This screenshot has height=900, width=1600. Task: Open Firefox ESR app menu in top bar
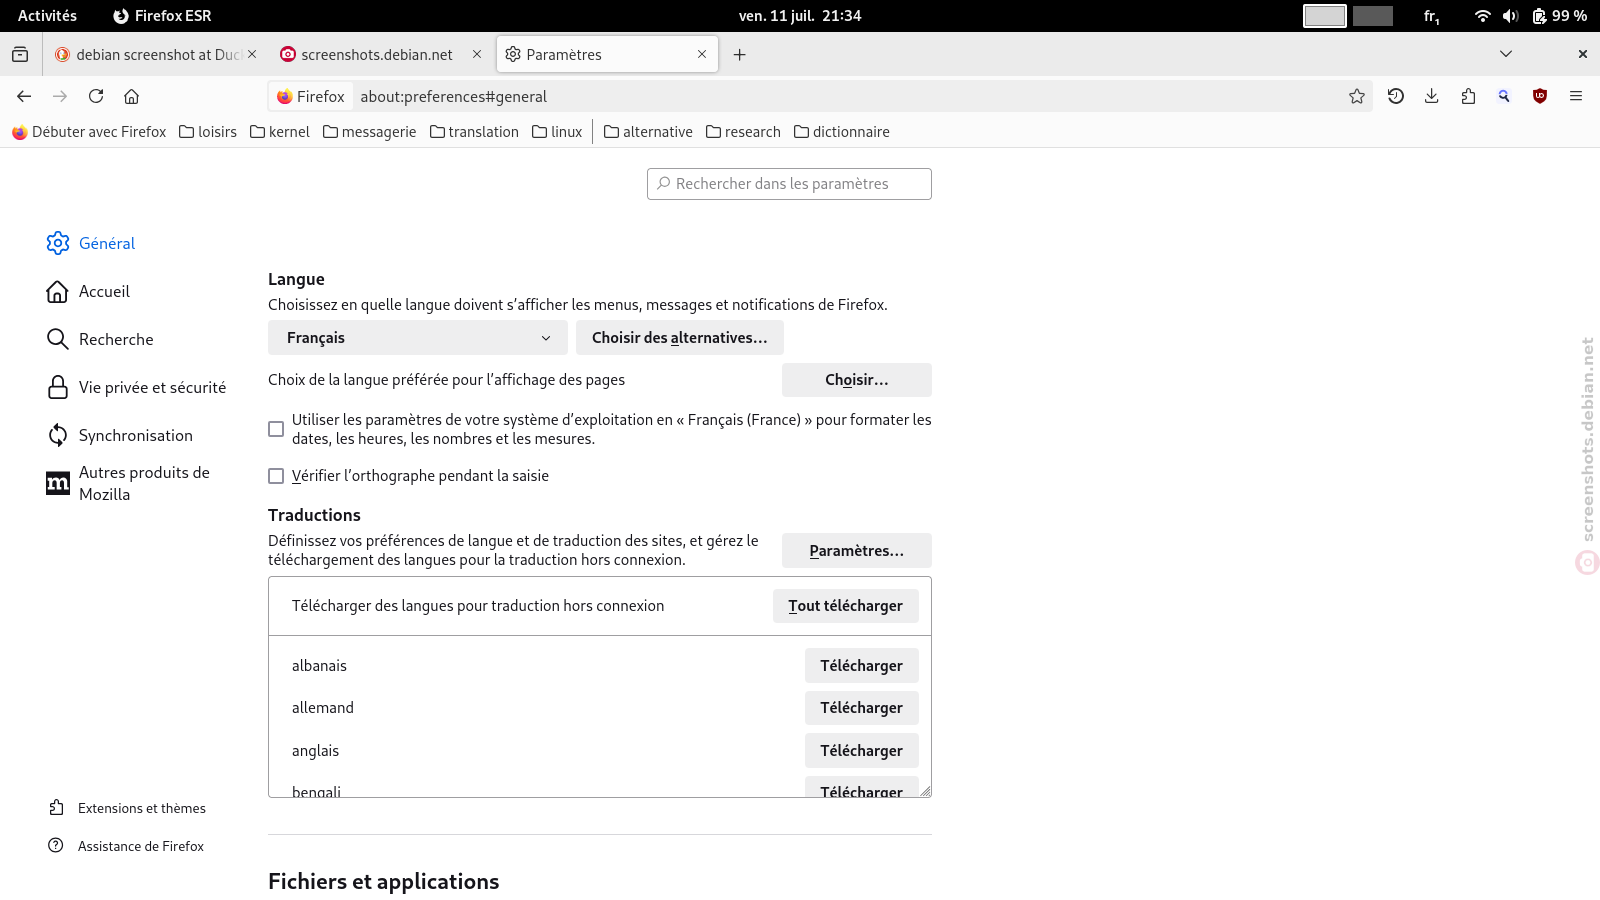pos(162,16)
